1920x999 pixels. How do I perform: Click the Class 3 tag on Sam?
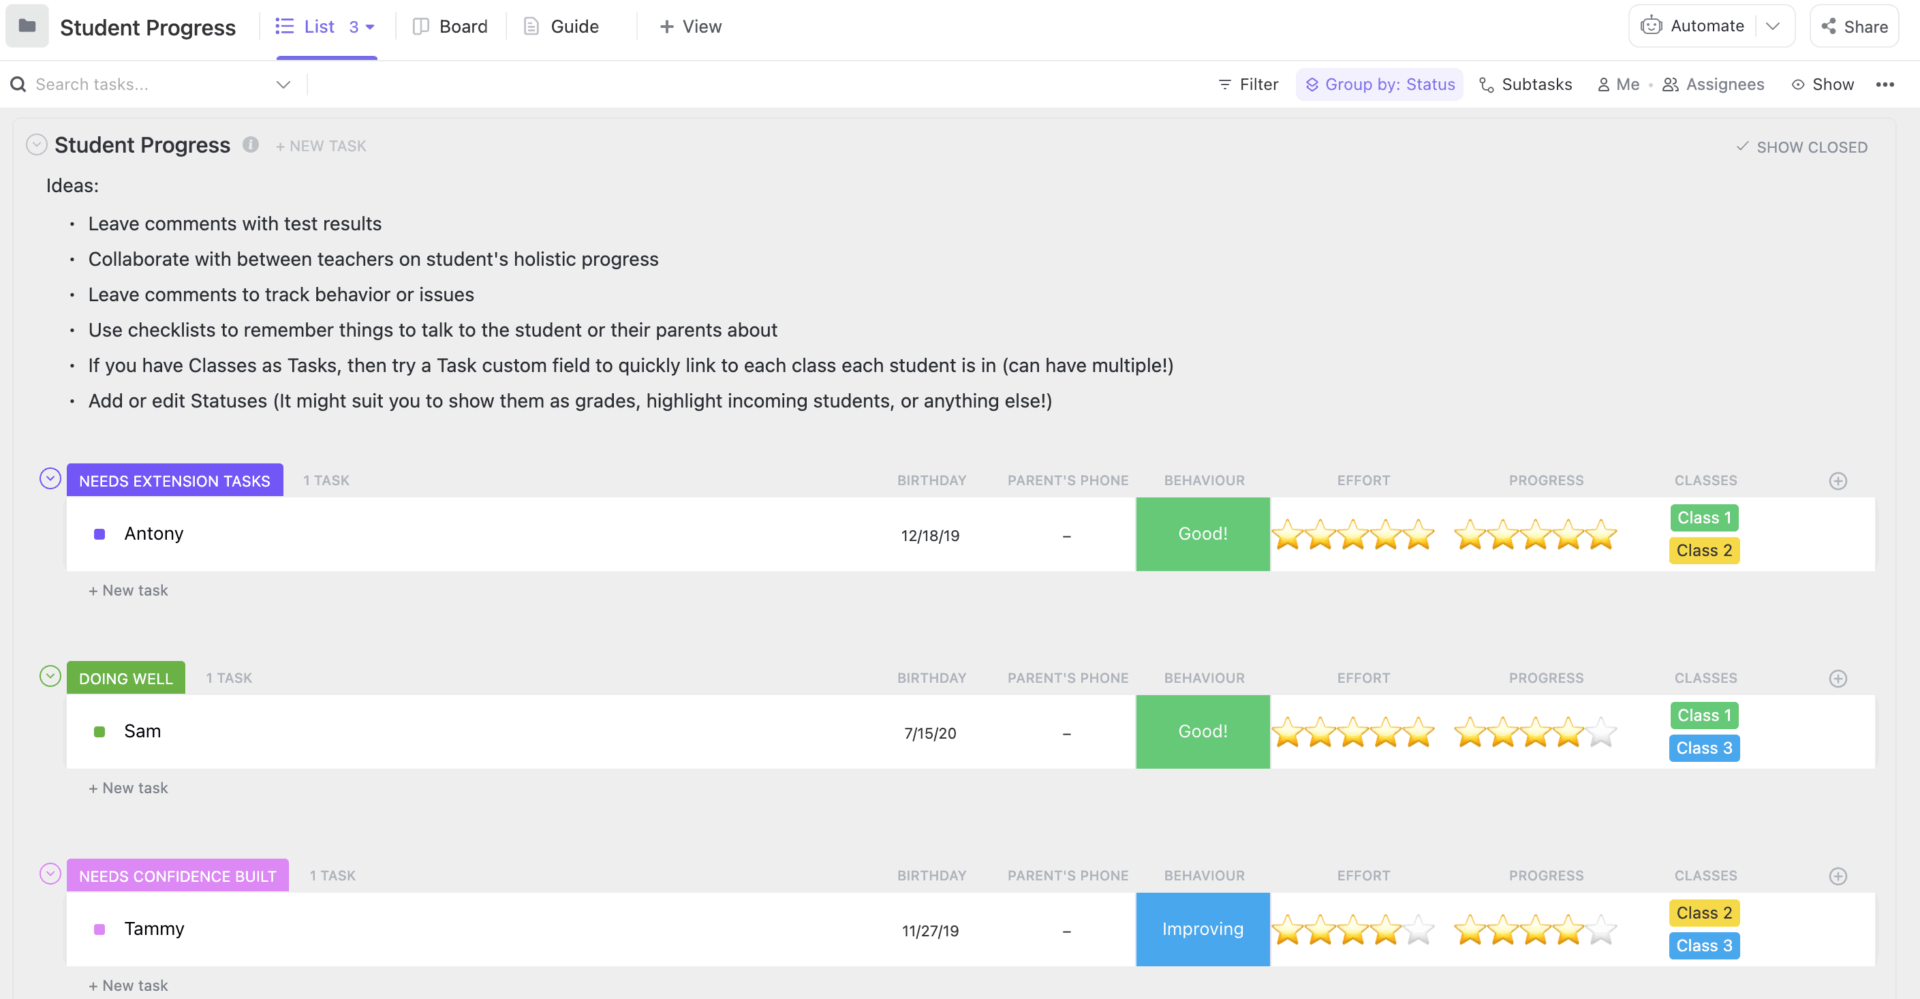1703,747
